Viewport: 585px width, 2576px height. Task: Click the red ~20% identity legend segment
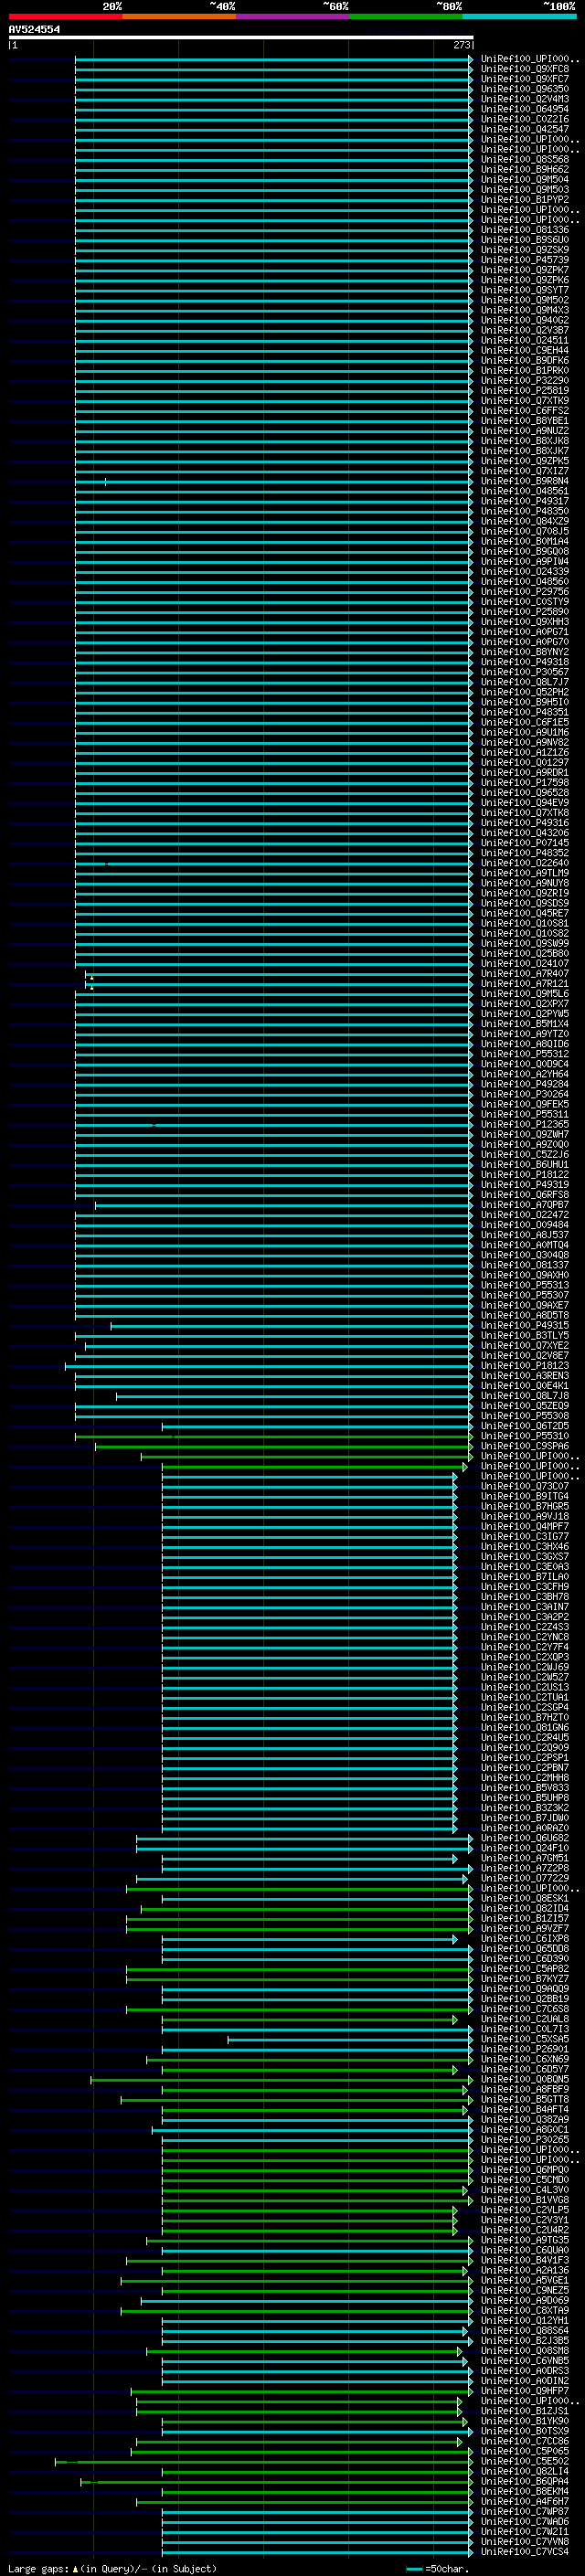(65, 17)
